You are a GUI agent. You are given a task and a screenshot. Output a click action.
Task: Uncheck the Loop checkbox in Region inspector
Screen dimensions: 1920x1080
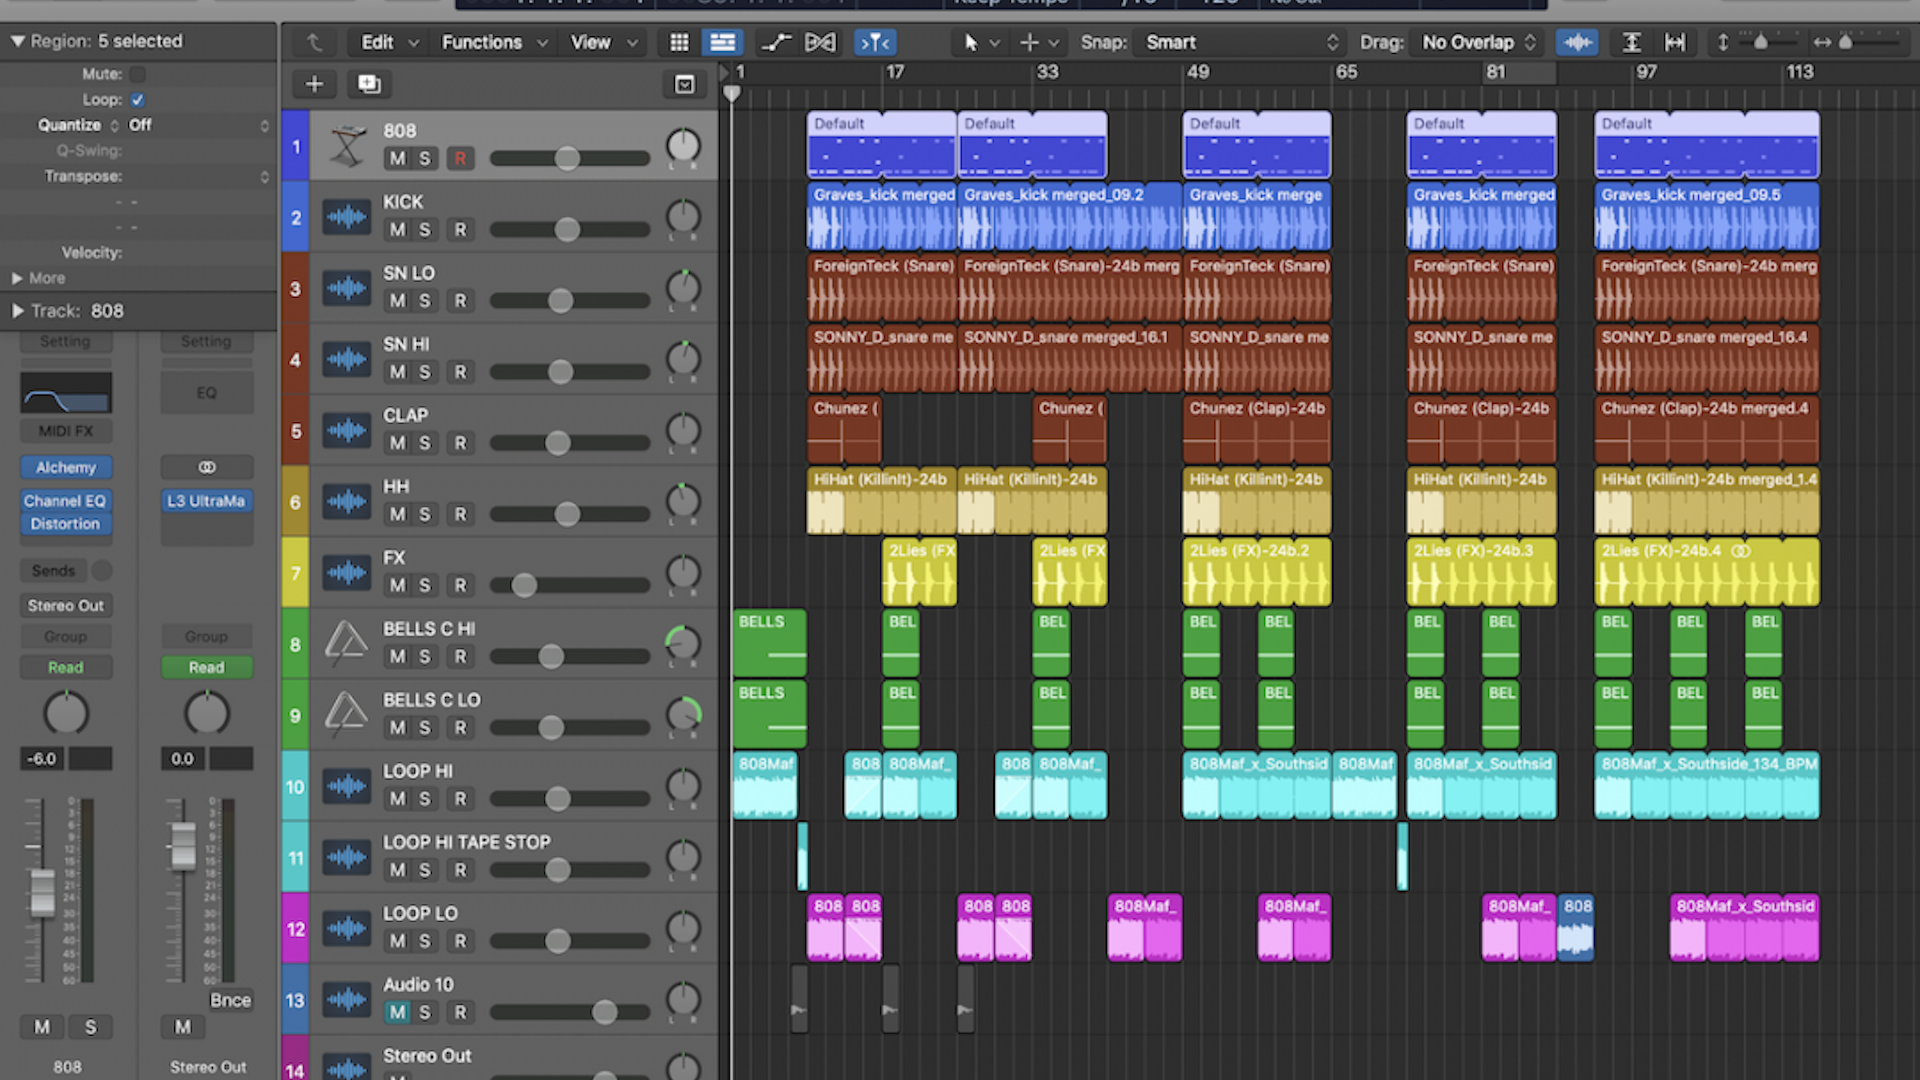(138, 100)
